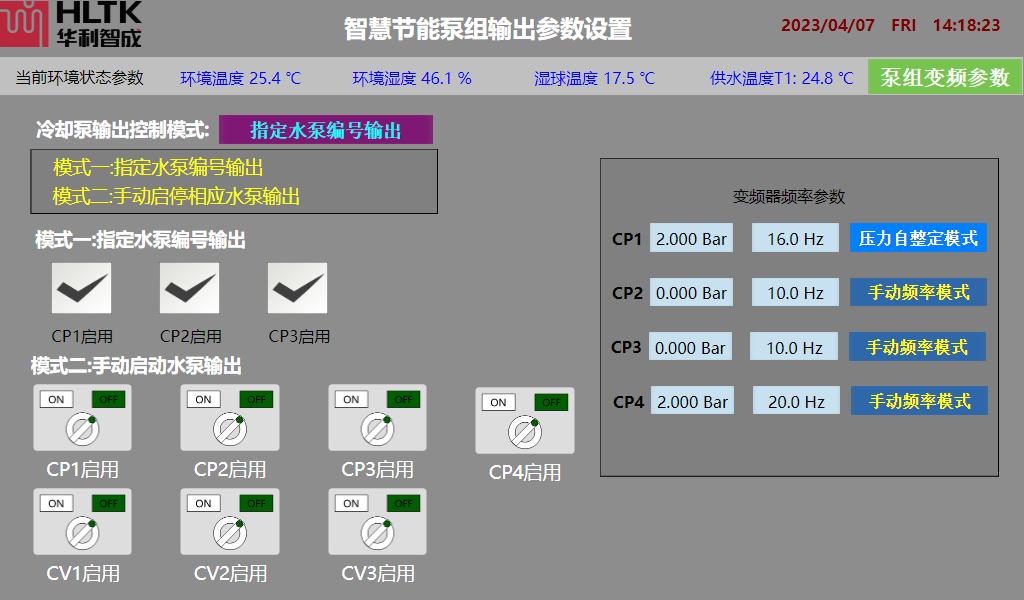Viewport: 1024px width, 600px height.
Task: Change CP1 压力自整定模式 mode selector
Action: 918,238
